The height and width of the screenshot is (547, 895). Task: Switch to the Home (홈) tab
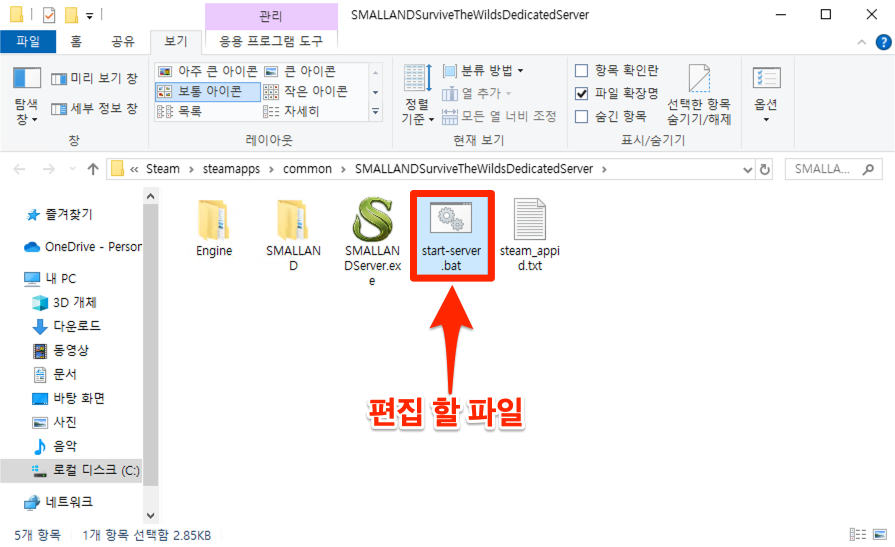click(x=76, y=41)
